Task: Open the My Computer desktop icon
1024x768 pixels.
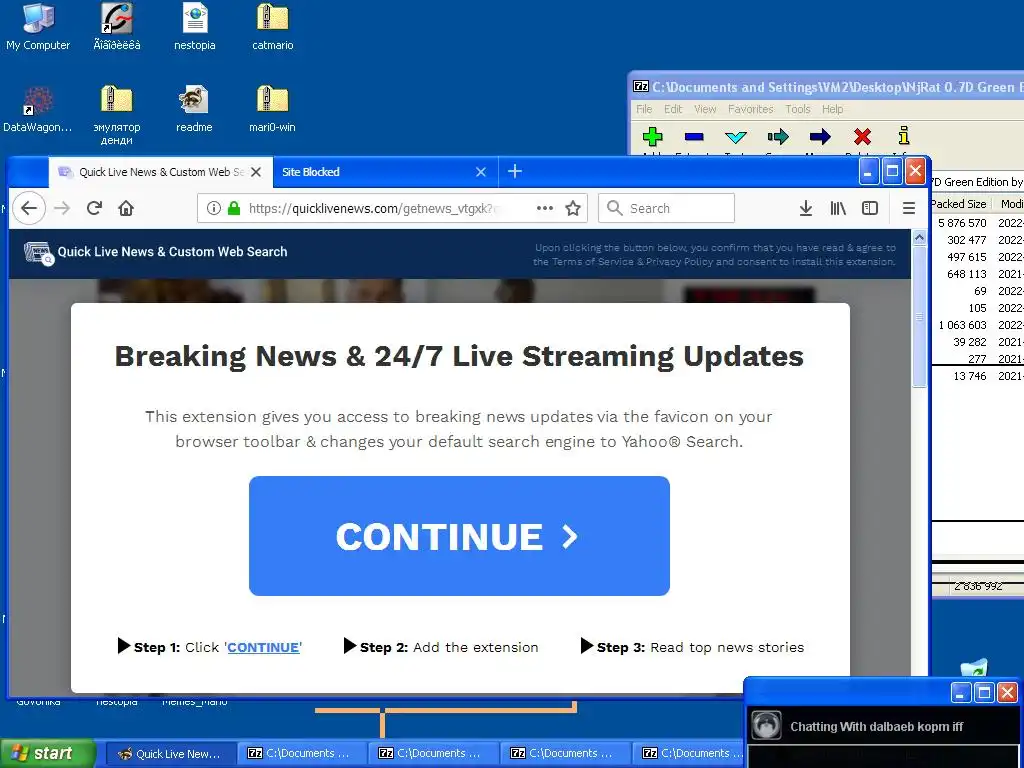Action: [38, 26]
